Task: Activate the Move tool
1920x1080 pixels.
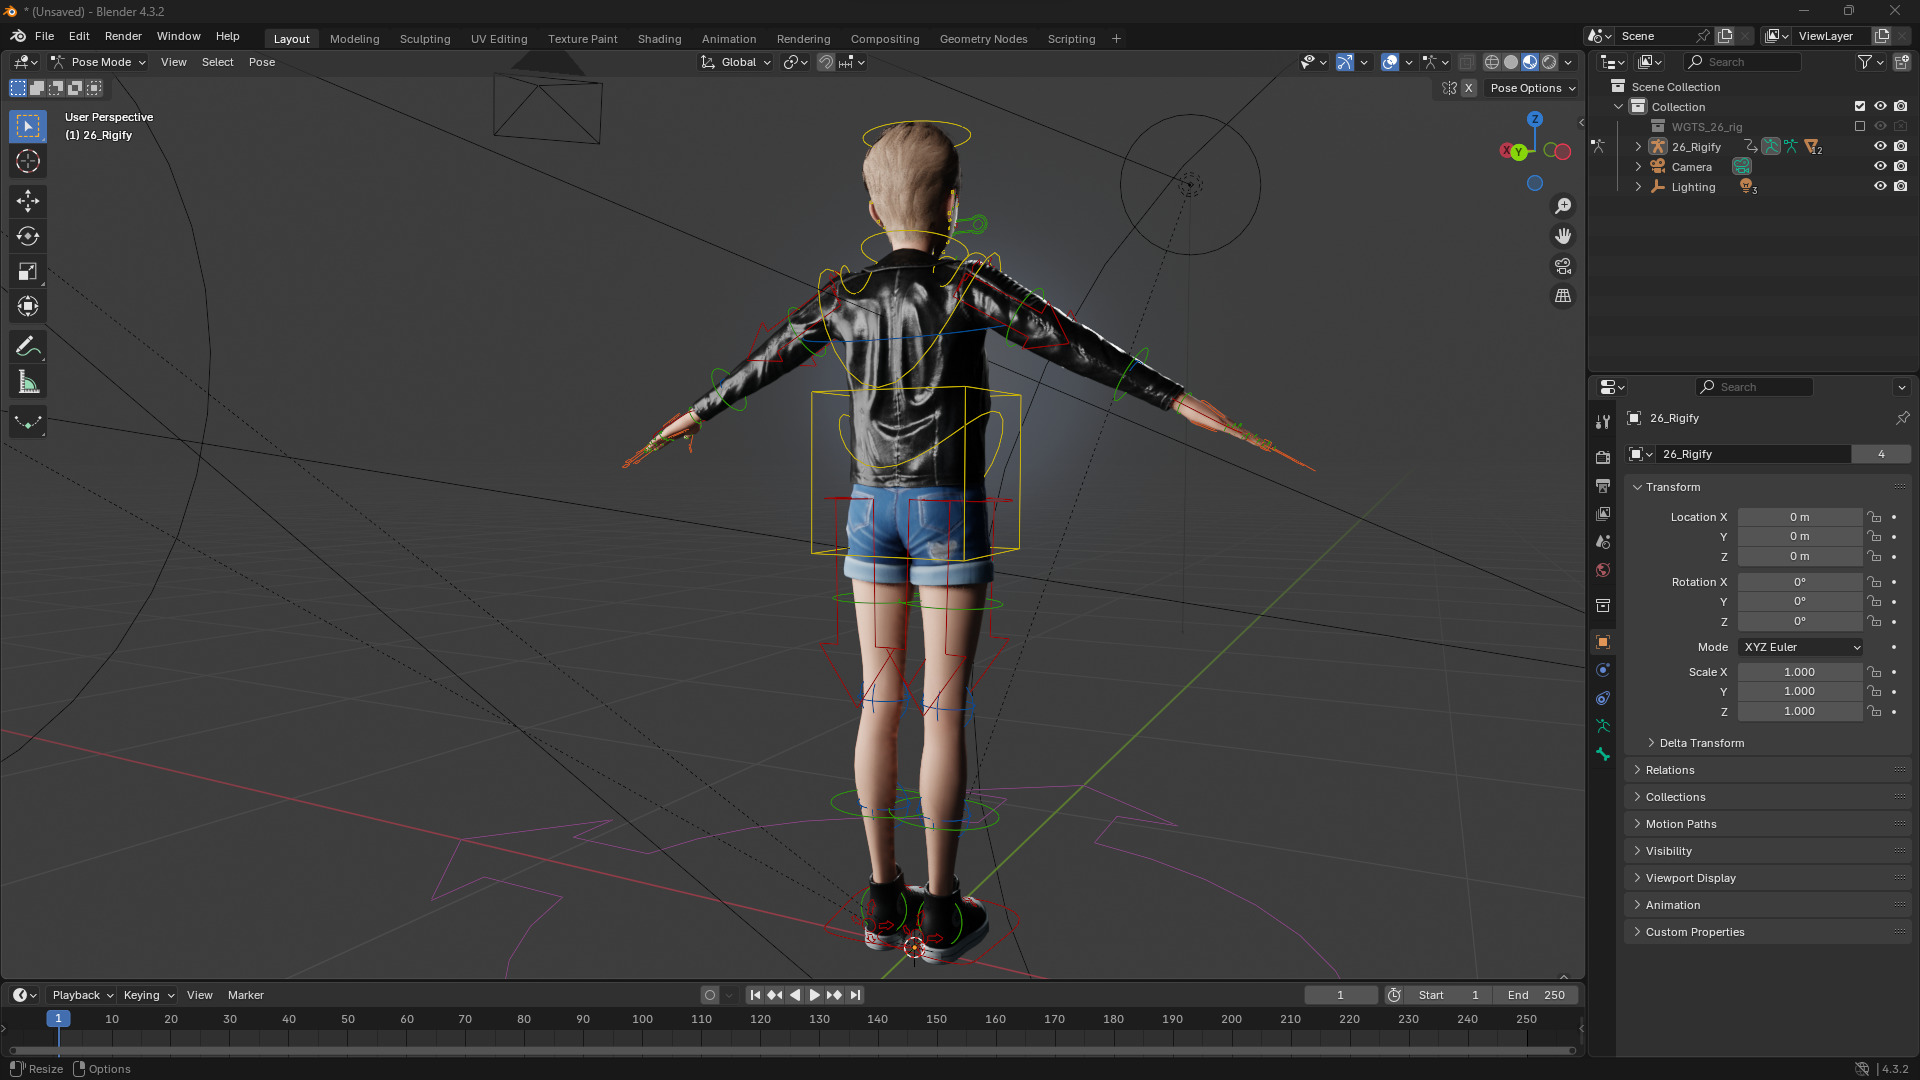Action: [x=28, y=201]
